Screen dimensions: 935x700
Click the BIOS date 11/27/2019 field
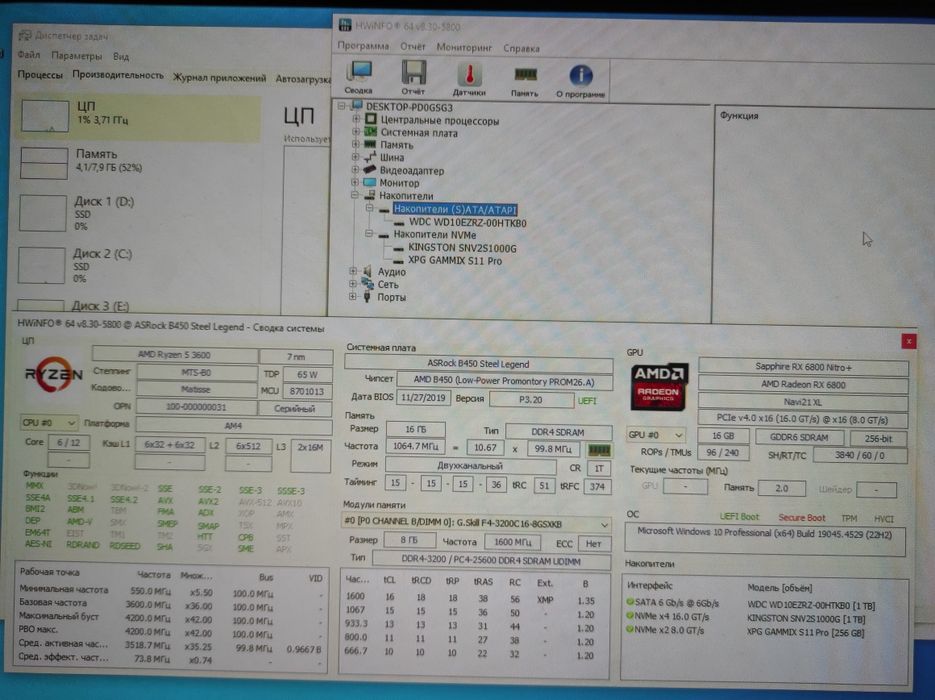tap(423, 398)
